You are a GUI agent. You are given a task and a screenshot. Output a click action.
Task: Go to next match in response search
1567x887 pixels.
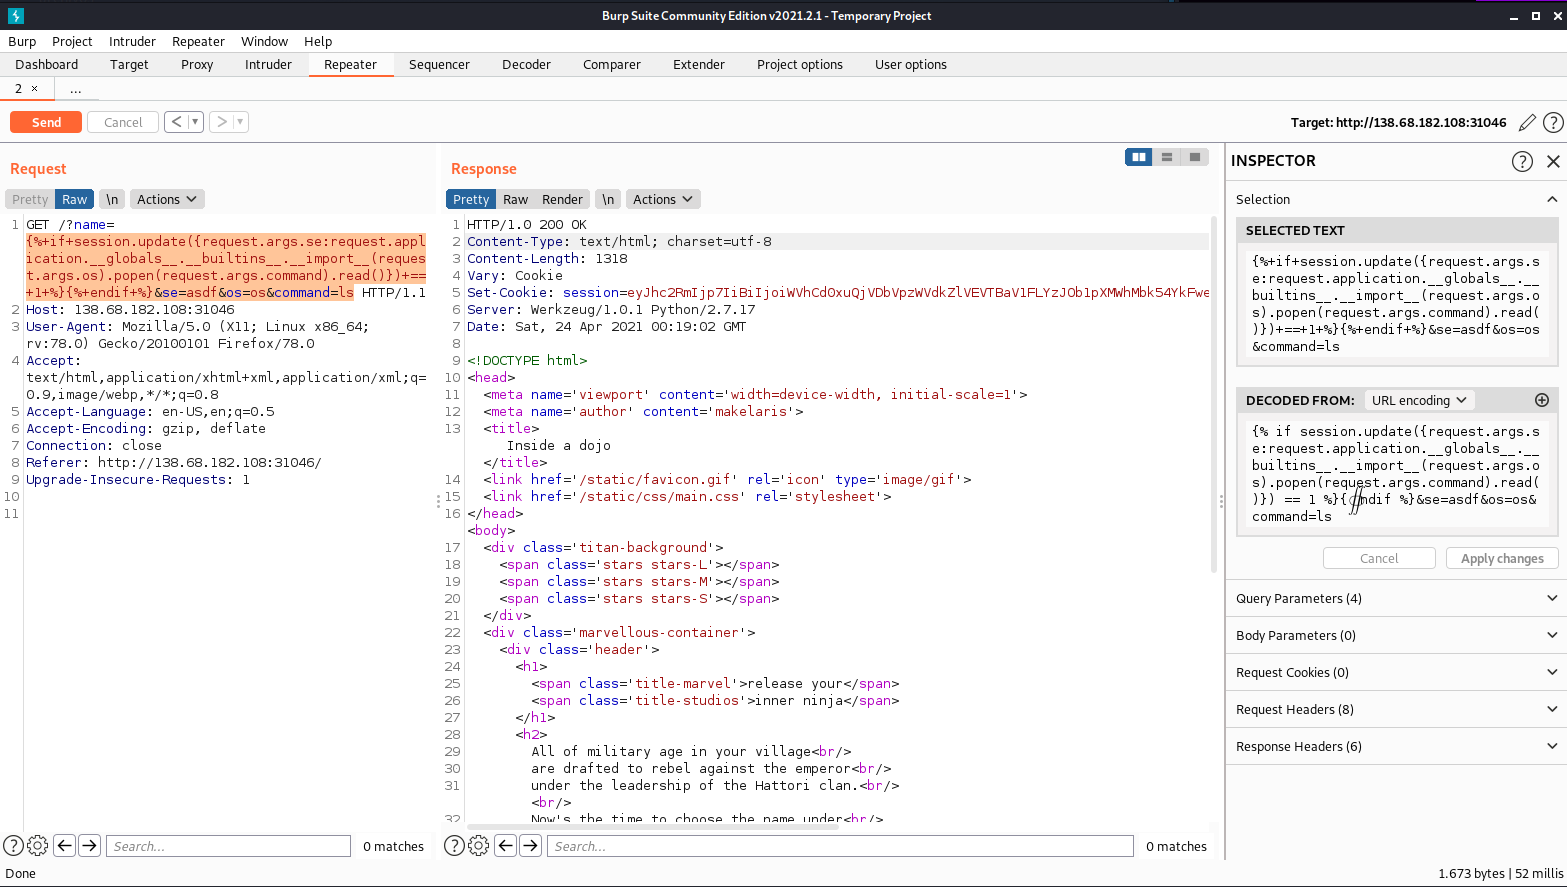530,846
